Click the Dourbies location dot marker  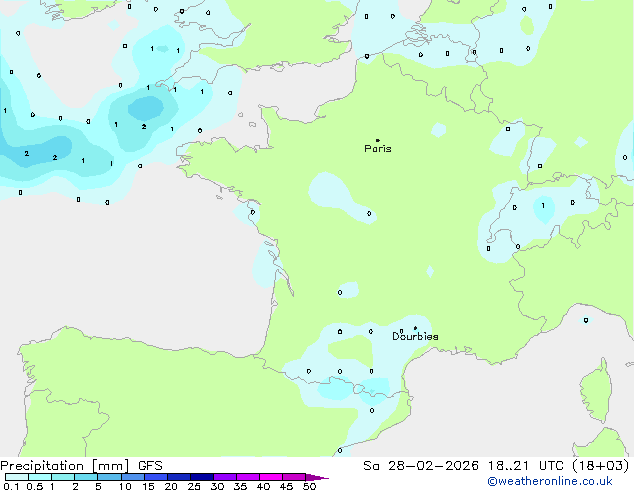(415, 328)
